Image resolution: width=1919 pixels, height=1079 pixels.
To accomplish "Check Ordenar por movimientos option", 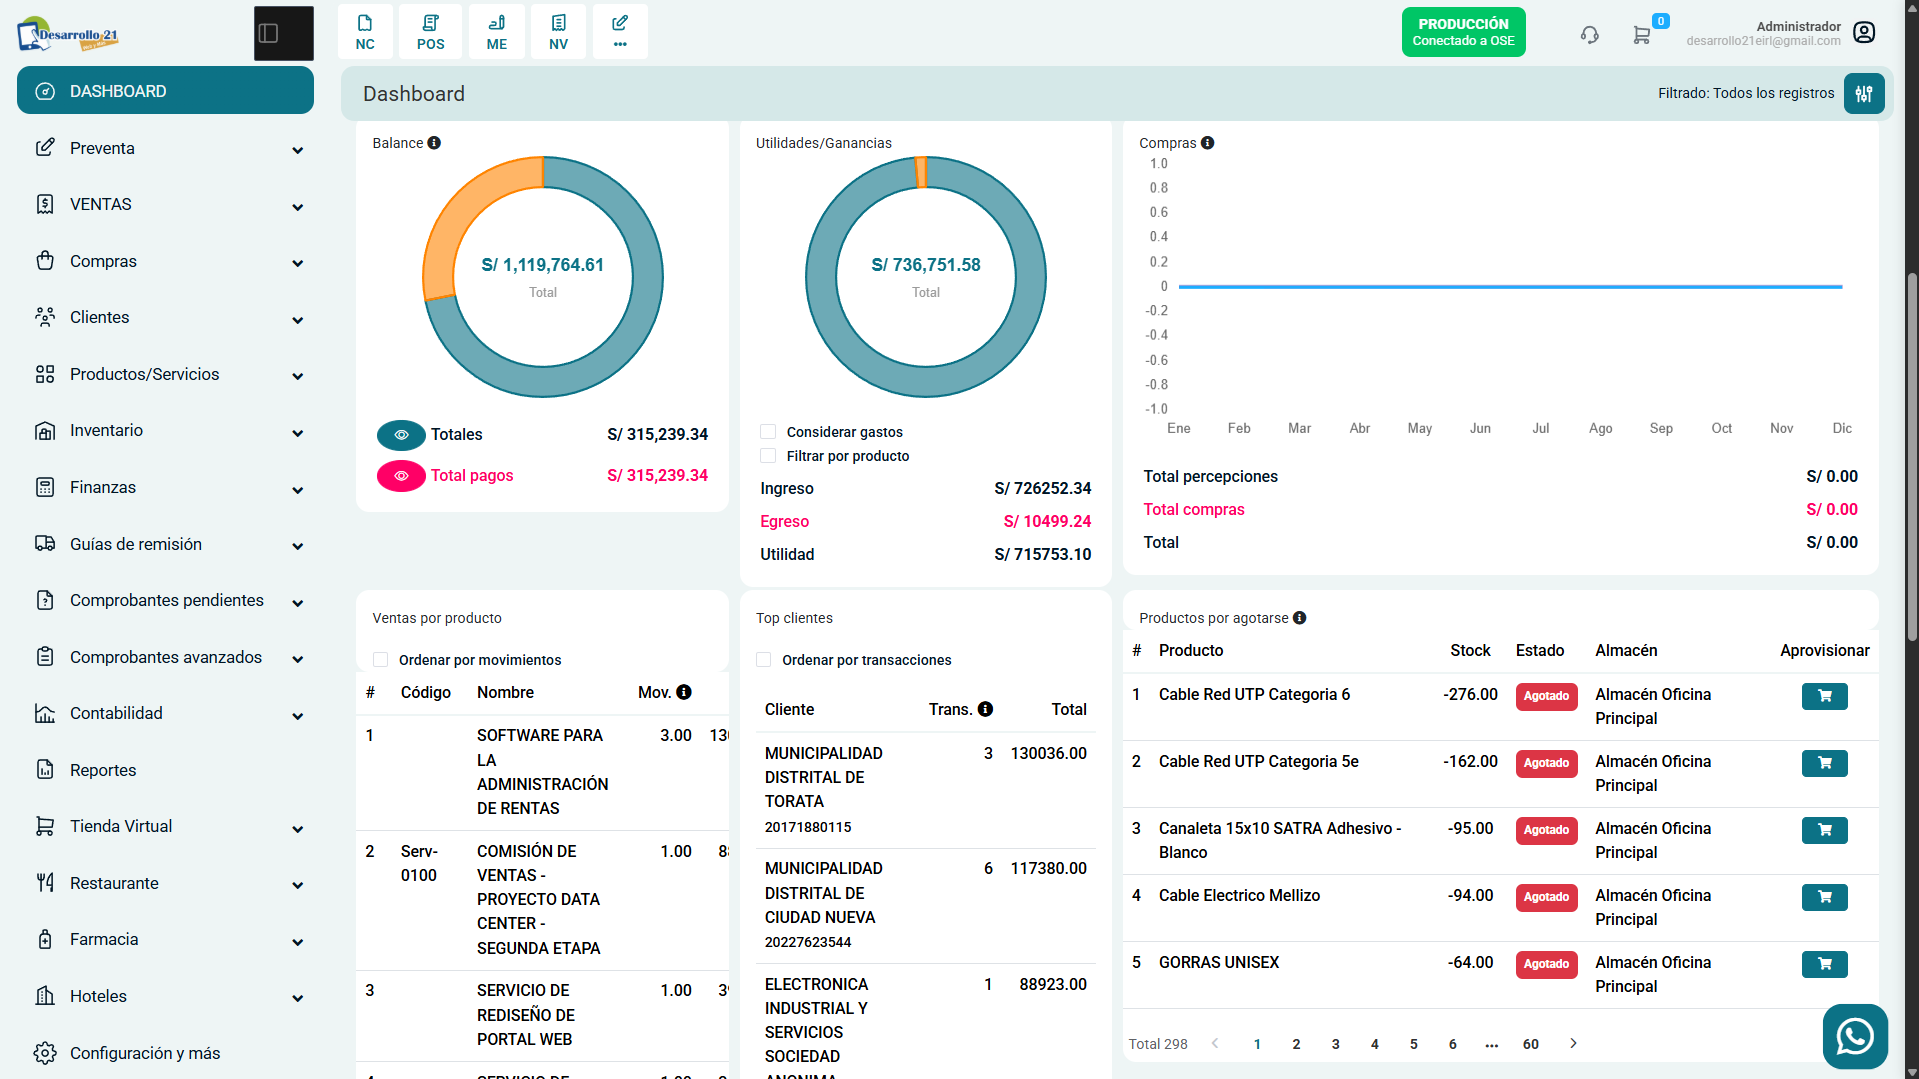I will tap(380, 660).
